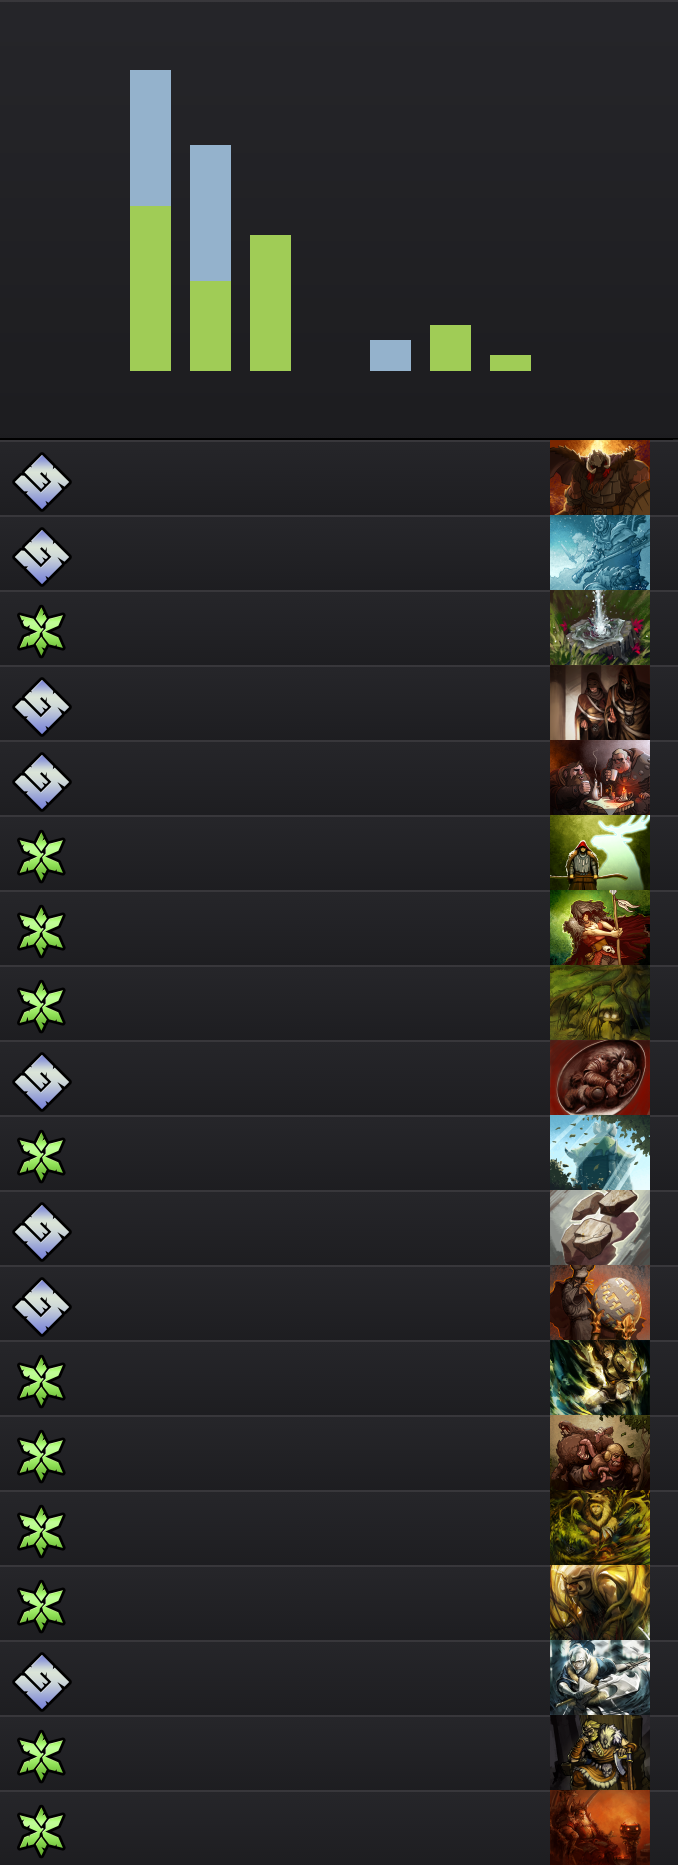Click the gray diamond icon beside the skull-helmed warrior card

[x=41, y=481]
